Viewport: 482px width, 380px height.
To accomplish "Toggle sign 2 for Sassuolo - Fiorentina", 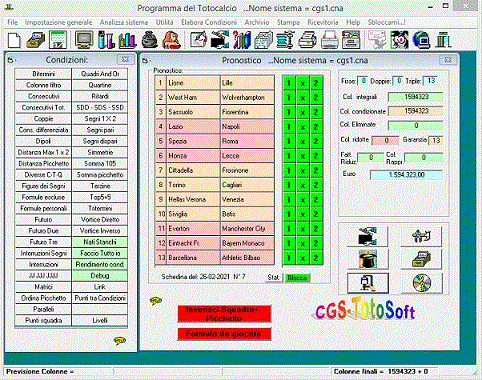I will click(x=316, y=112).
